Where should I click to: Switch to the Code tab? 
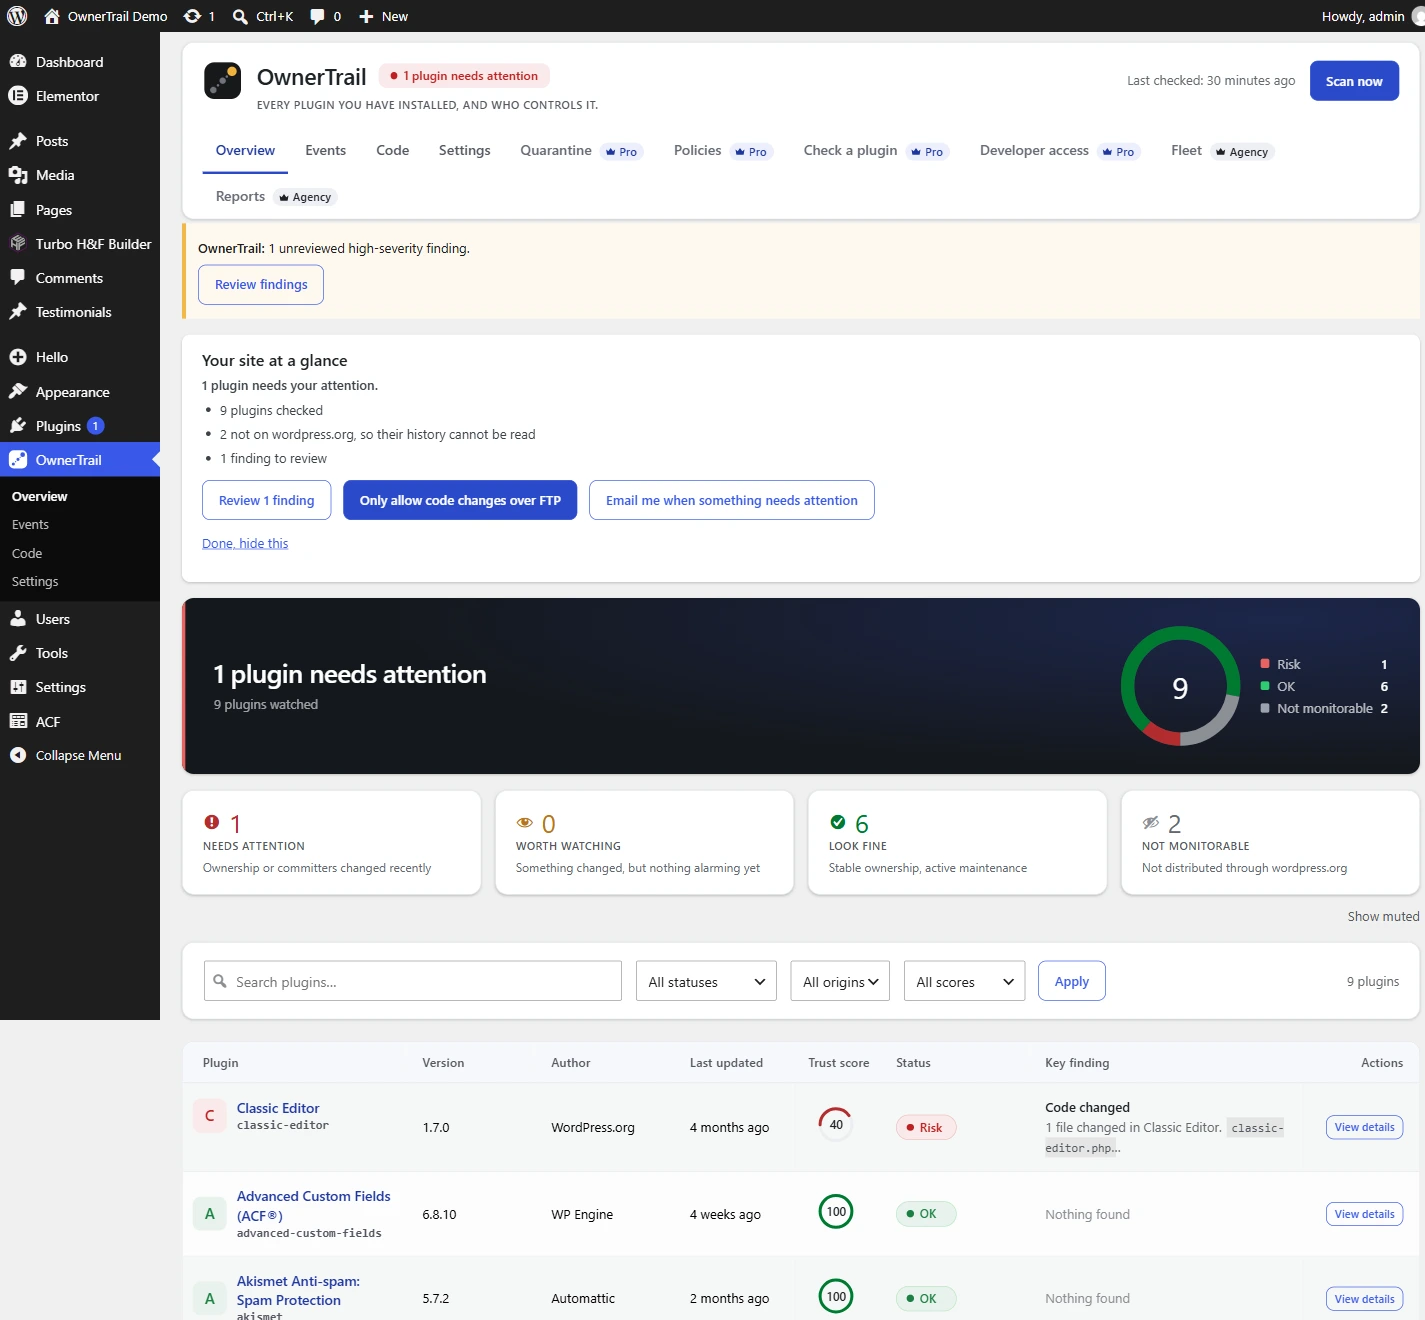pyautogui.click(x=392, y=151)
